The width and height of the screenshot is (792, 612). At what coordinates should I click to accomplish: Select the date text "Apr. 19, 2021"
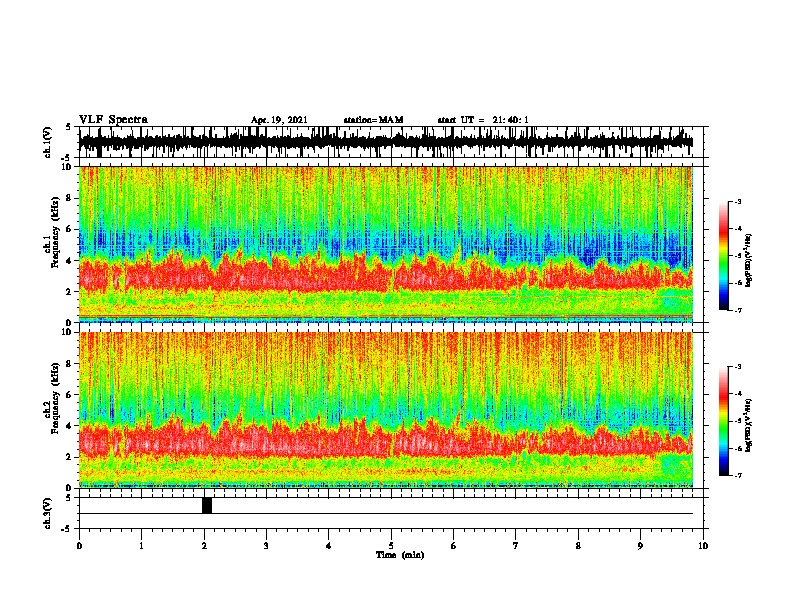click(x=279, y=120)
